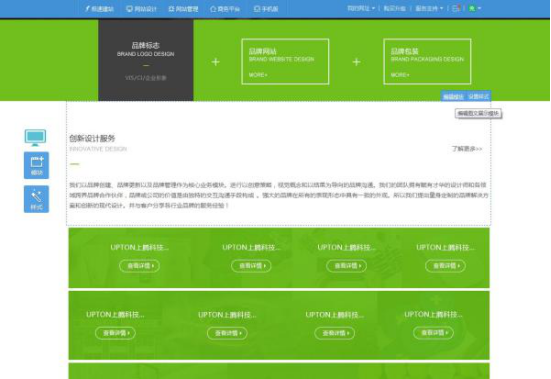The image size is (551, 379).
Task: Open the 商务平台 menu item
Action: point(225,9)
